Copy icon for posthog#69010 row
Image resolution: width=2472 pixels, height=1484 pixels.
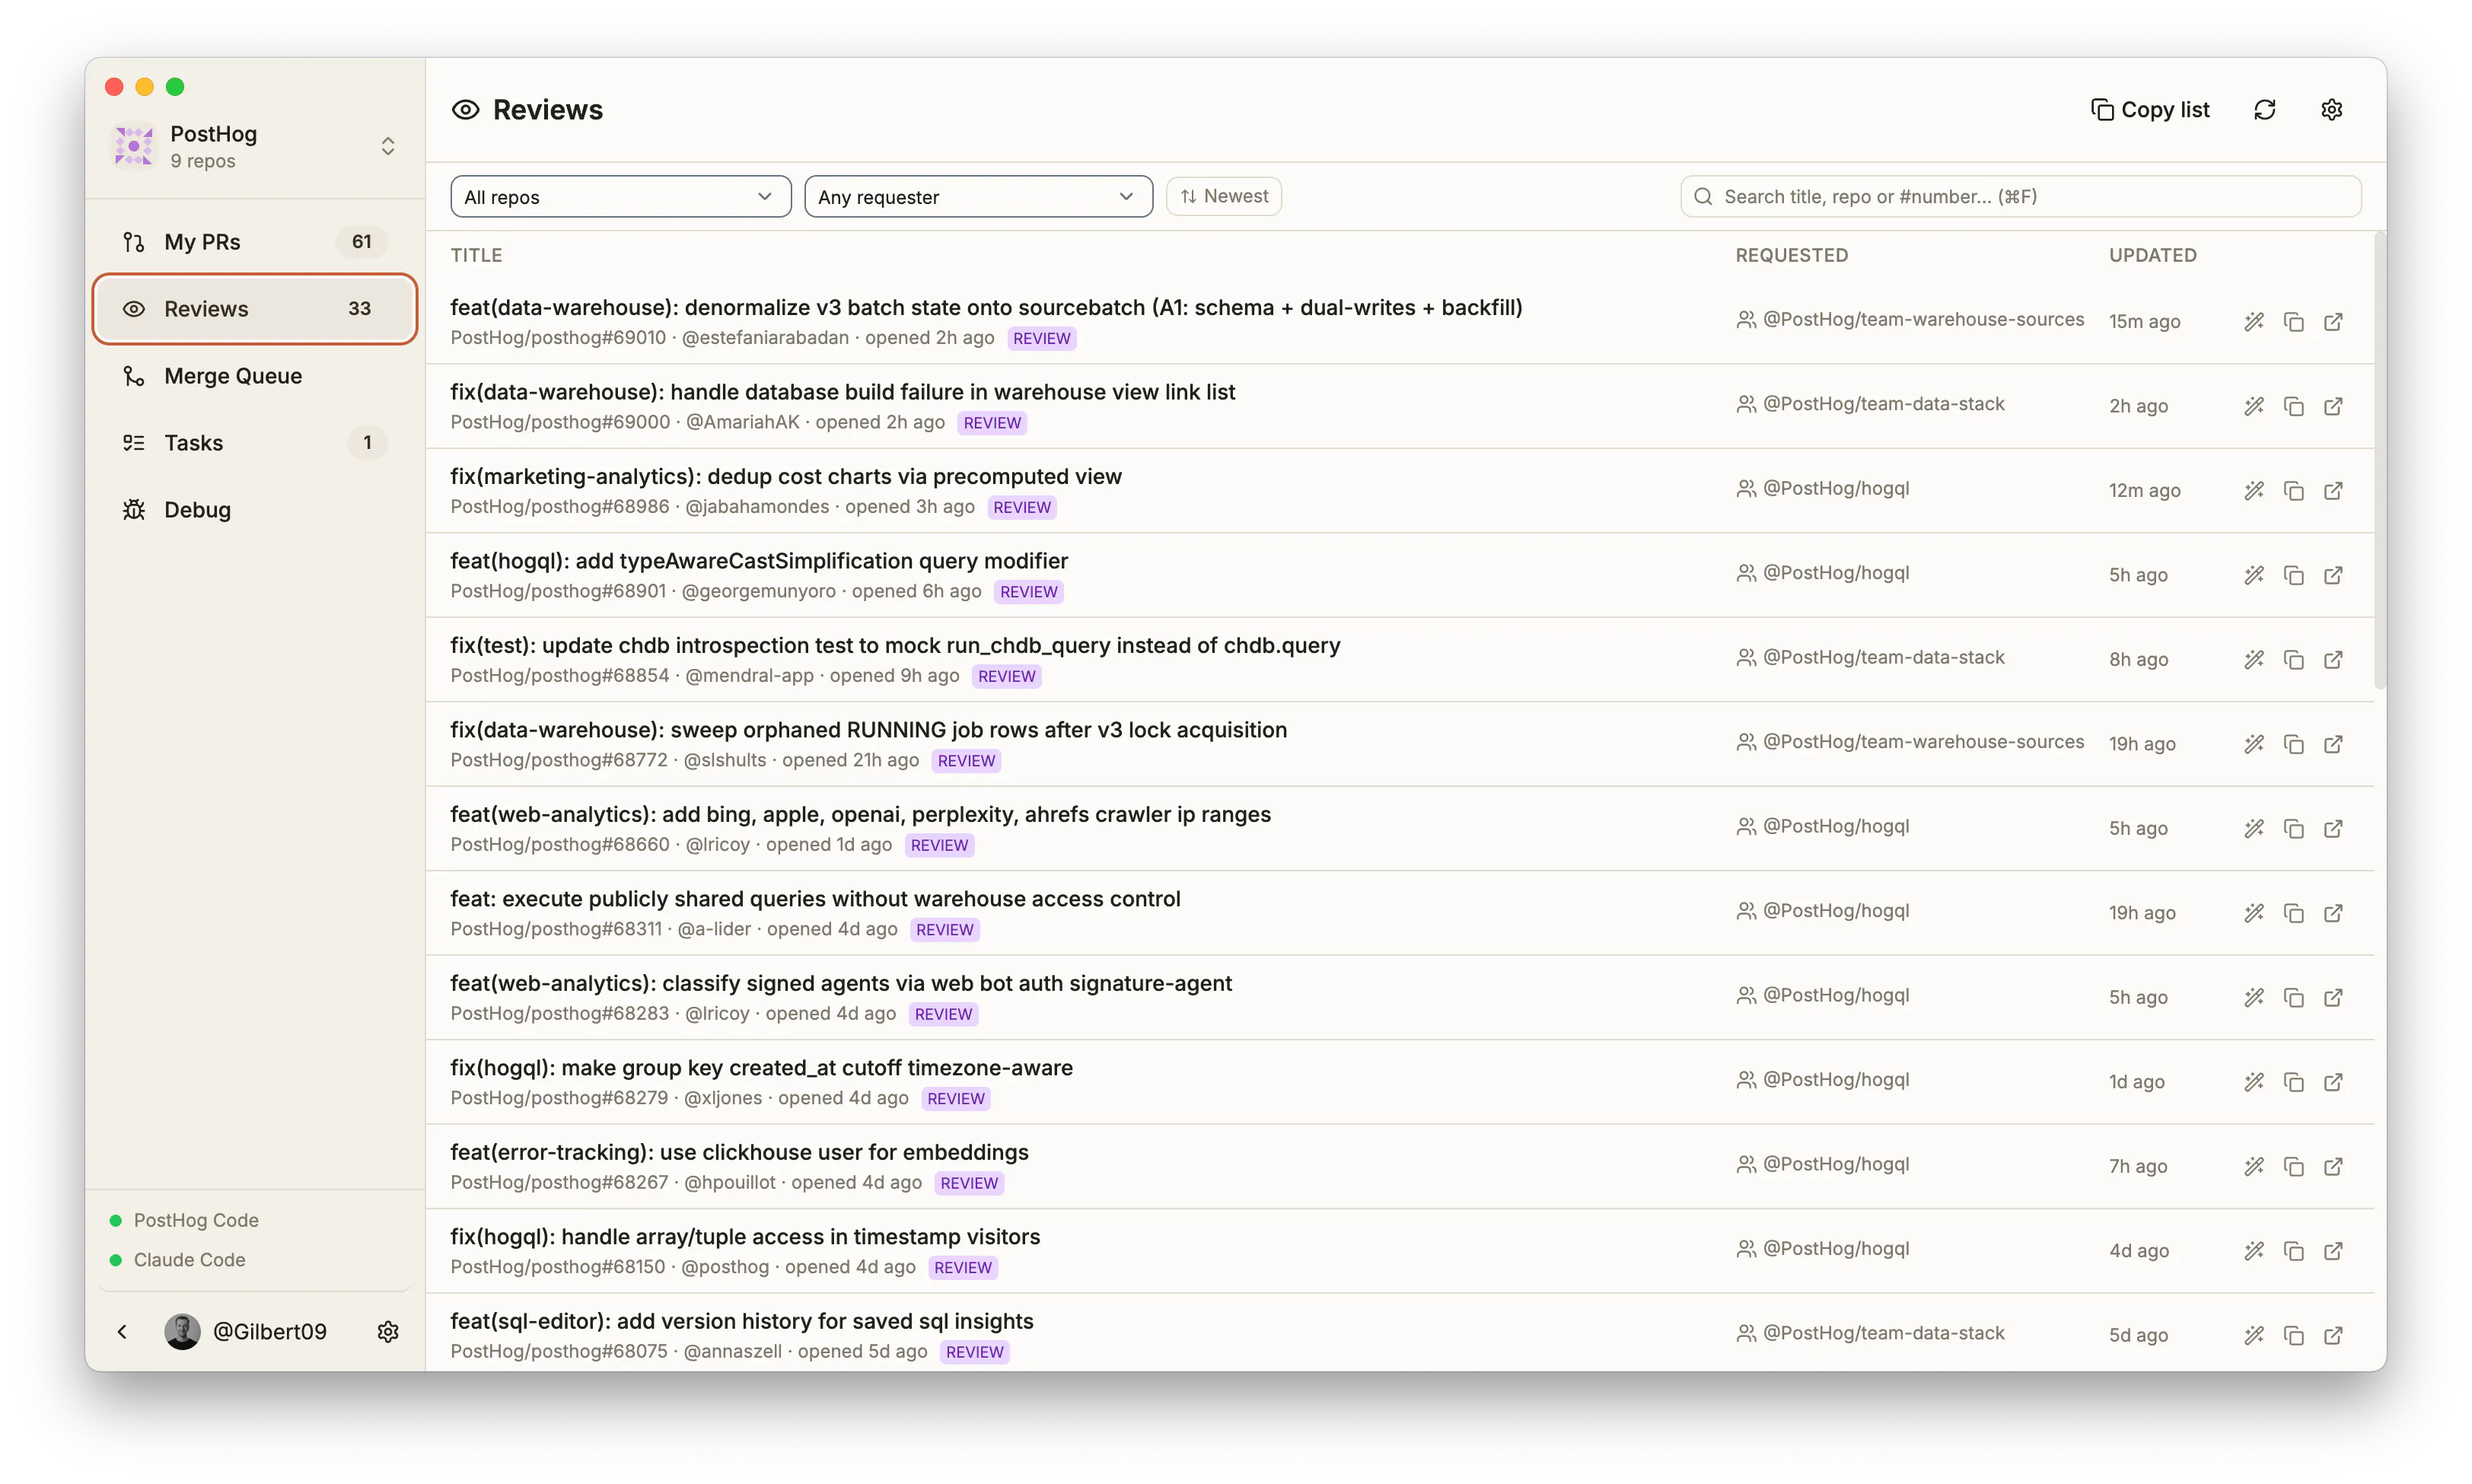pyautogui.click(x=2293, y=322)
